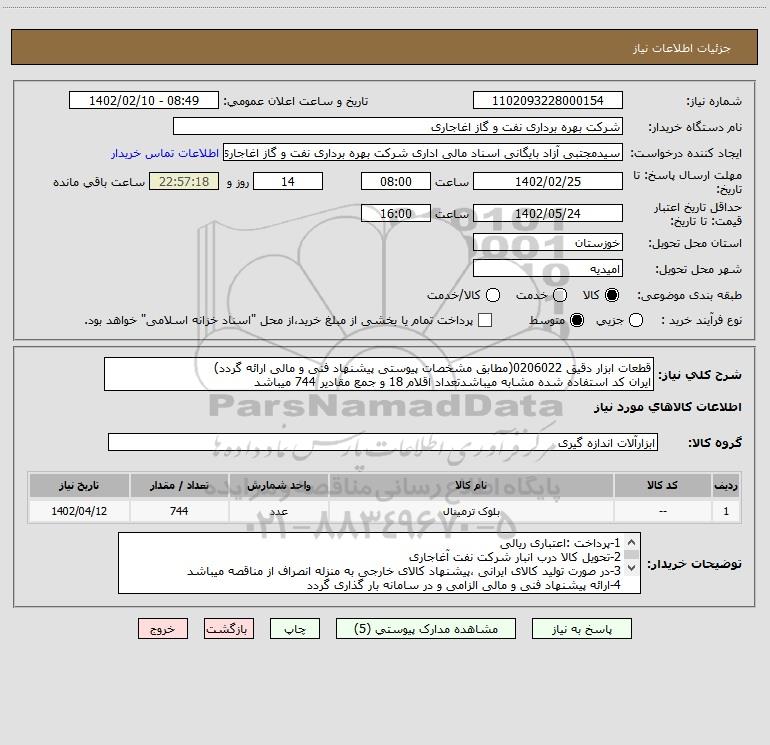
Task: Click row number cell 1
Action: [x=726, y=511]
